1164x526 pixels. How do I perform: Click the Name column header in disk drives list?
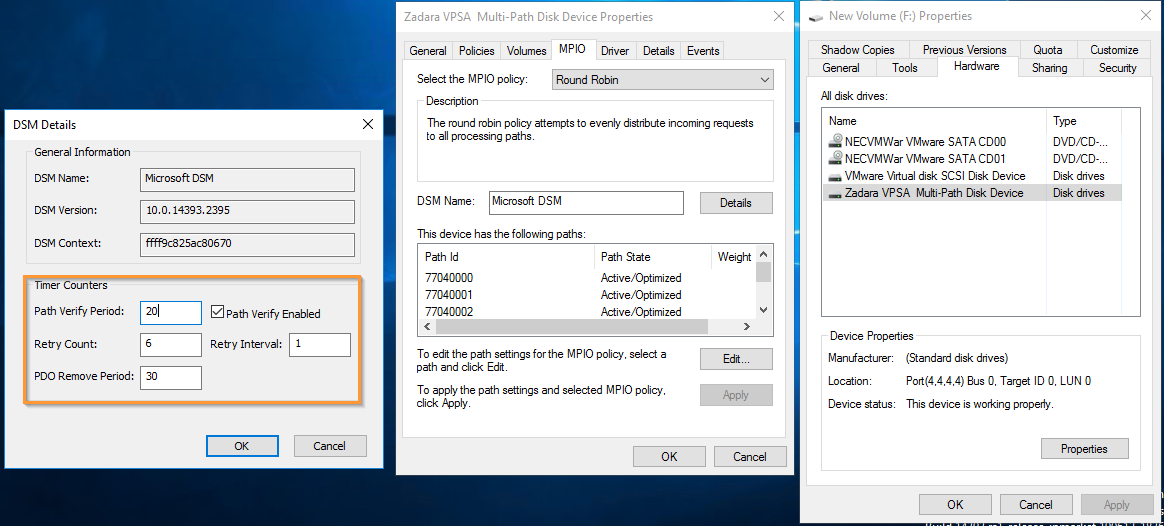(935, 121)
